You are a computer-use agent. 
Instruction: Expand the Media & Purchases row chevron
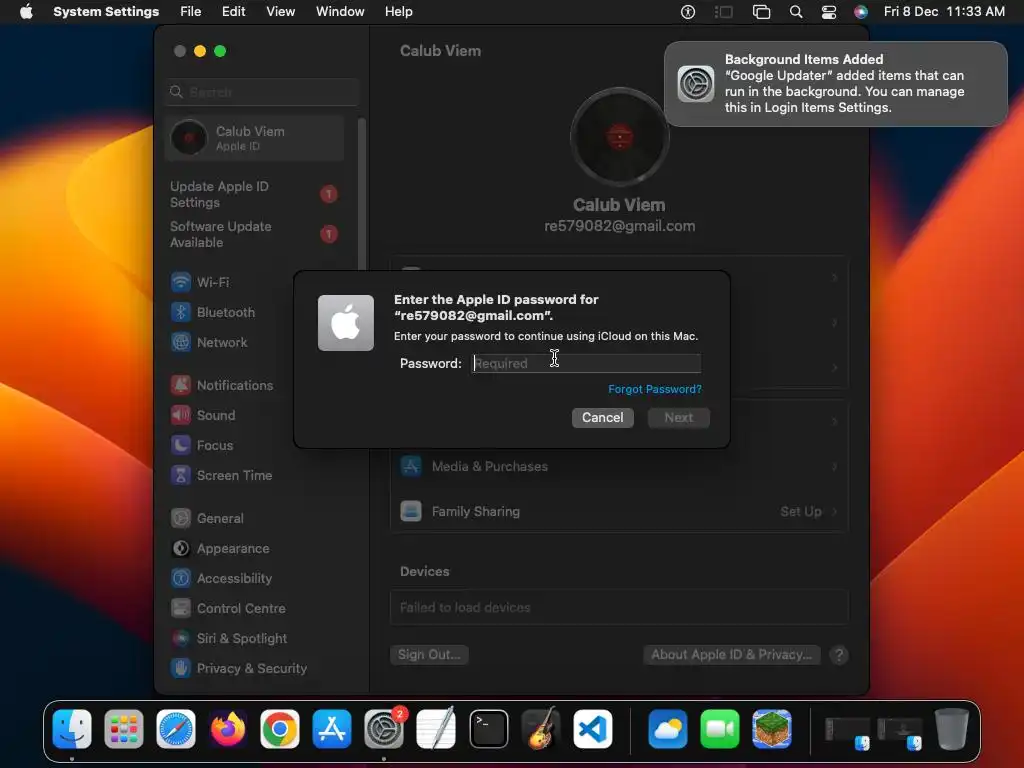click(835, 466)
